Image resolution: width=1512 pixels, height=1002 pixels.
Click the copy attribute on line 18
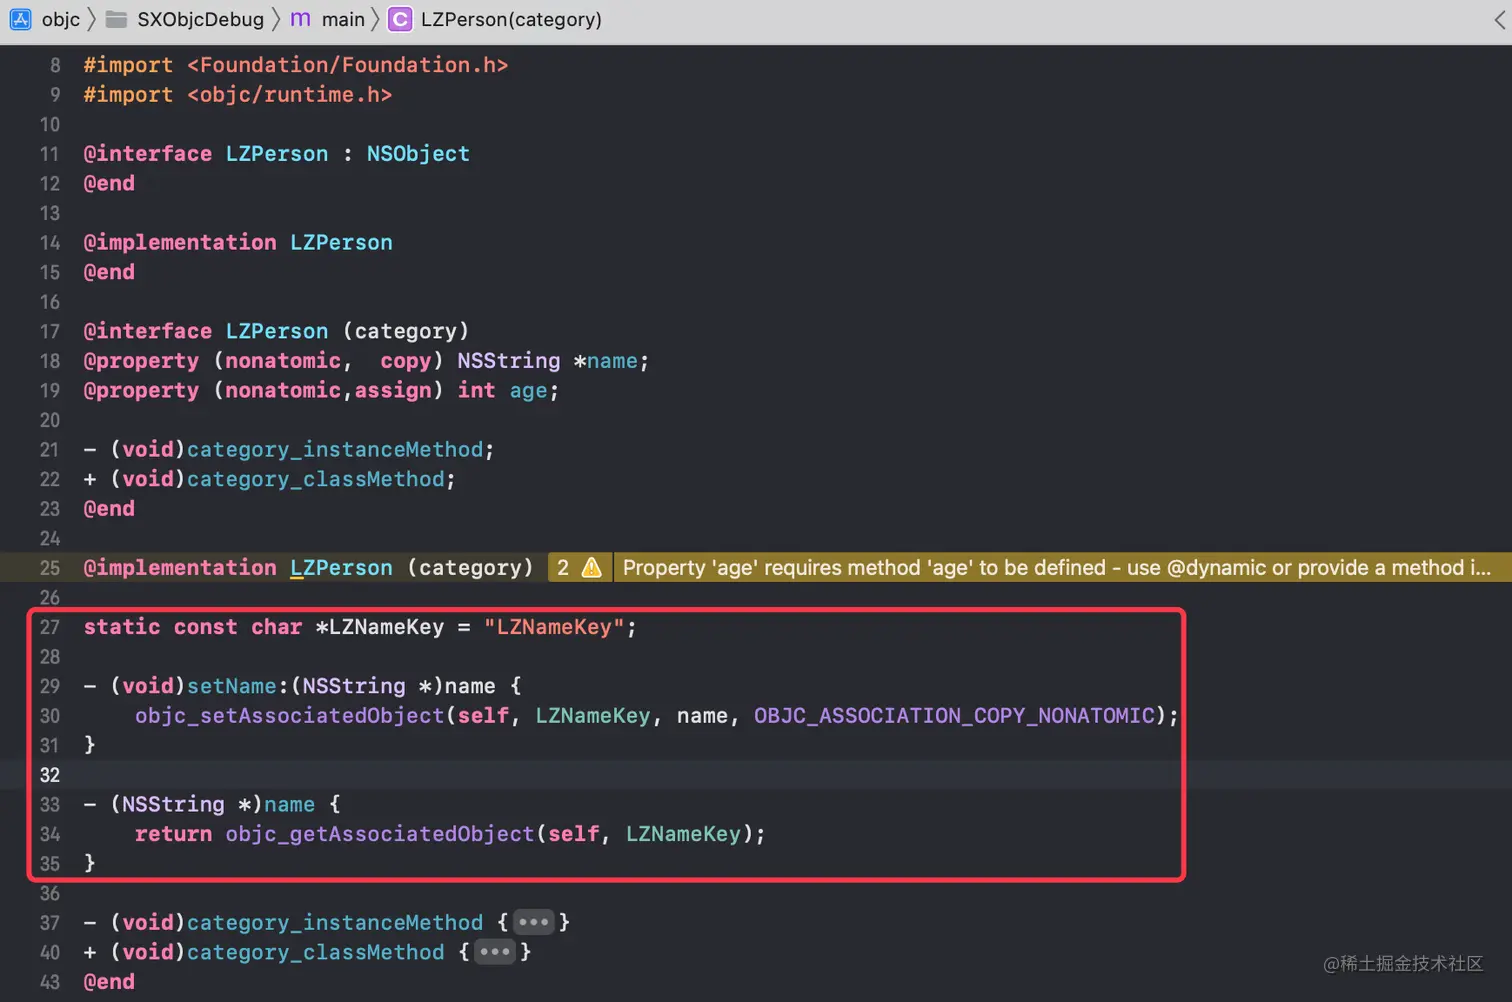pyautogui.click(x=406, y=361)
